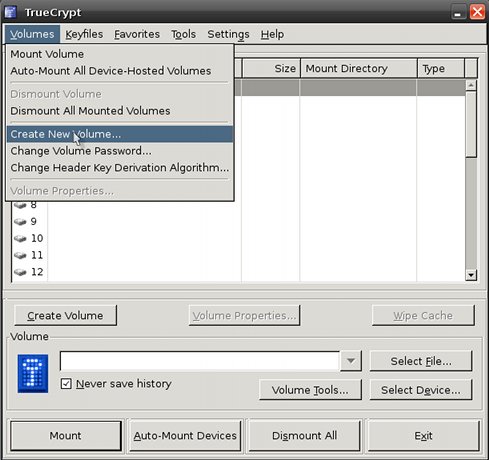This screenshot has height=460, width=489.
Task: Click the Select File... button
Action: pos(421,361)
